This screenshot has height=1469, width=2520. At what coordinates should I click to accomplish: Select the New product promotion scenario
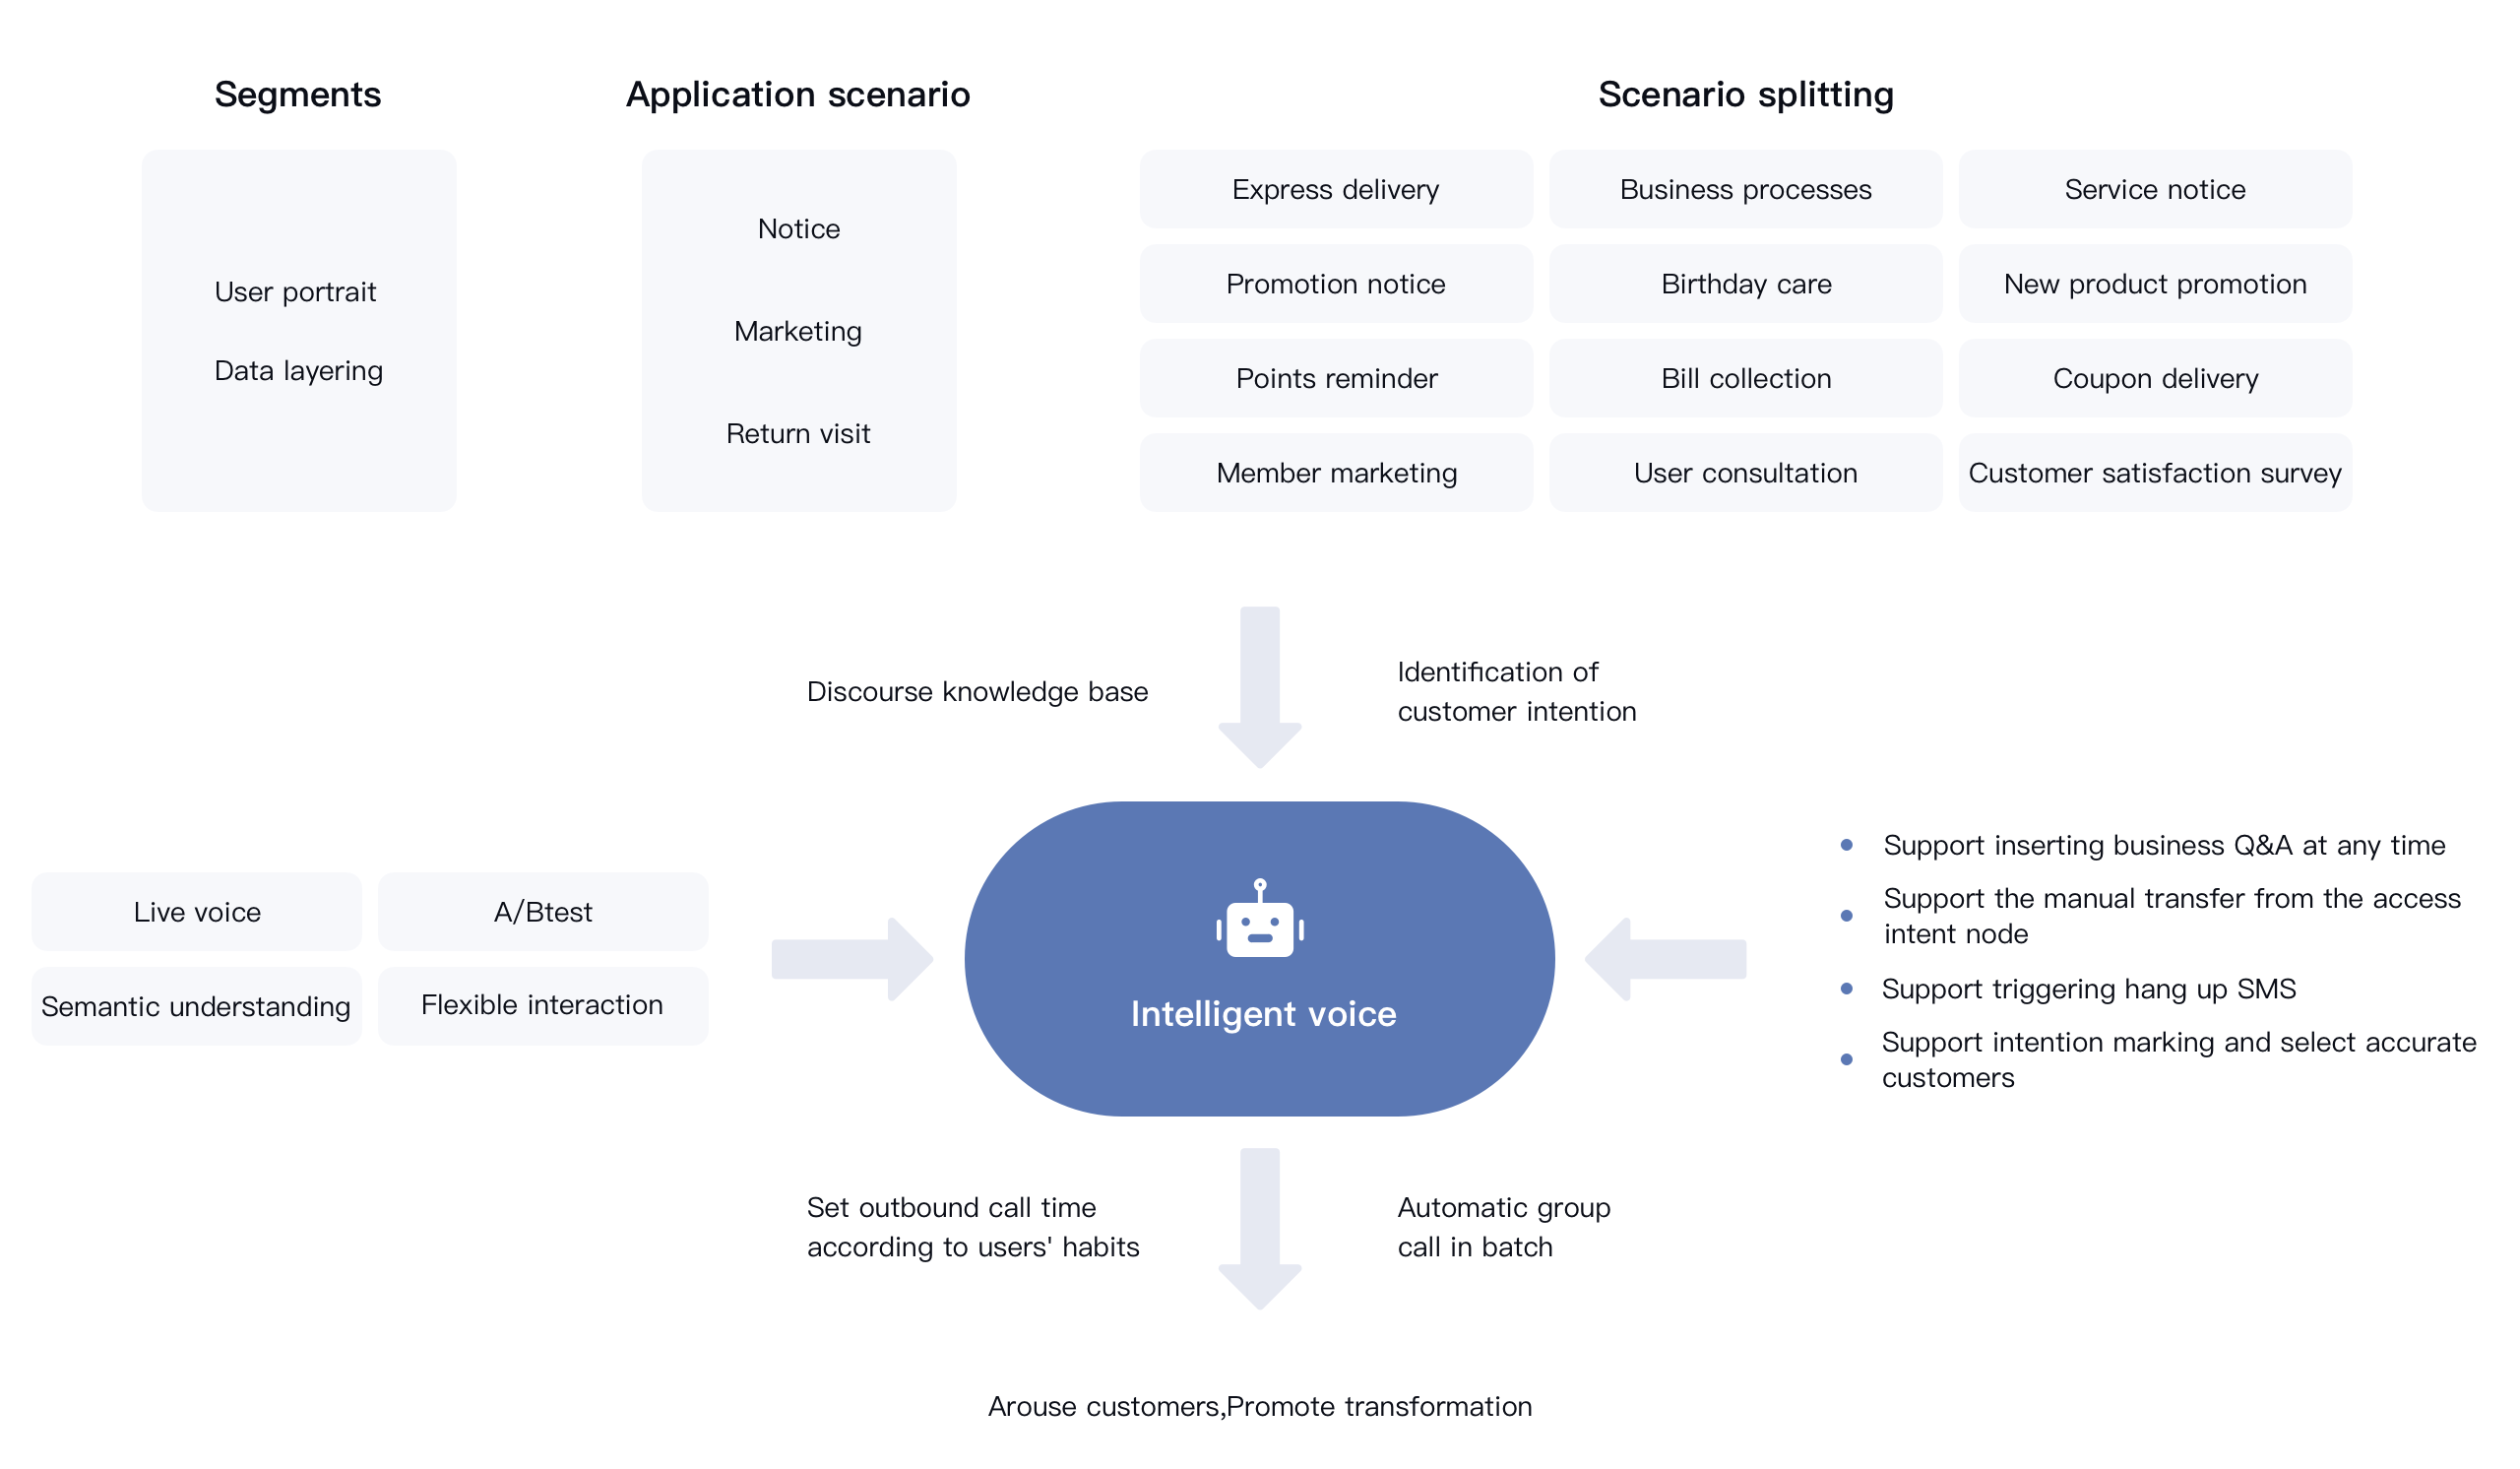point(2153,284)
